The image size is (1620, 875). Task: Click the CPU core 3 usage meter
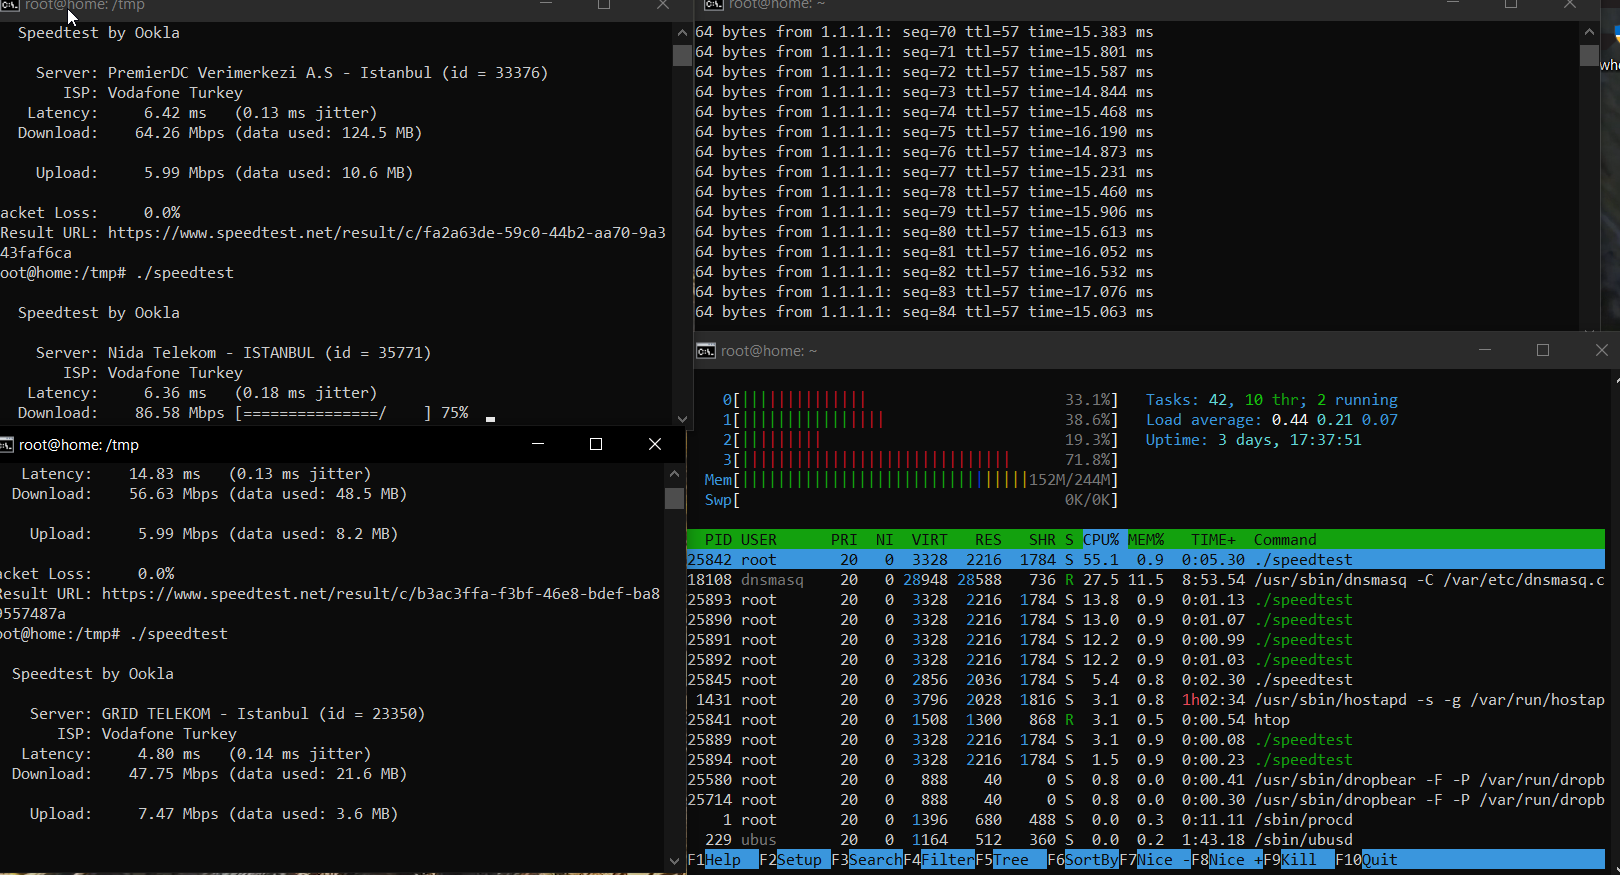coord(920,460)
